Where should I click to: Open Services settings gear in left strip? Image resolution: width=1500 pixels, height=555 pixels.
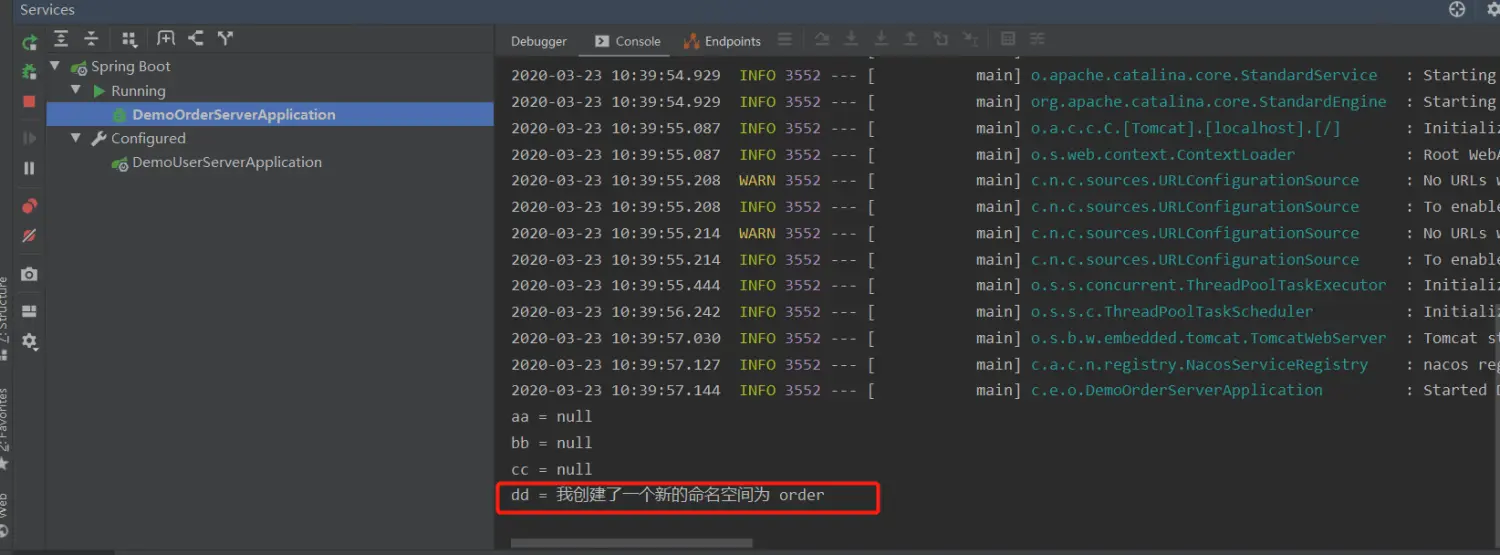[x=29, y=341]
